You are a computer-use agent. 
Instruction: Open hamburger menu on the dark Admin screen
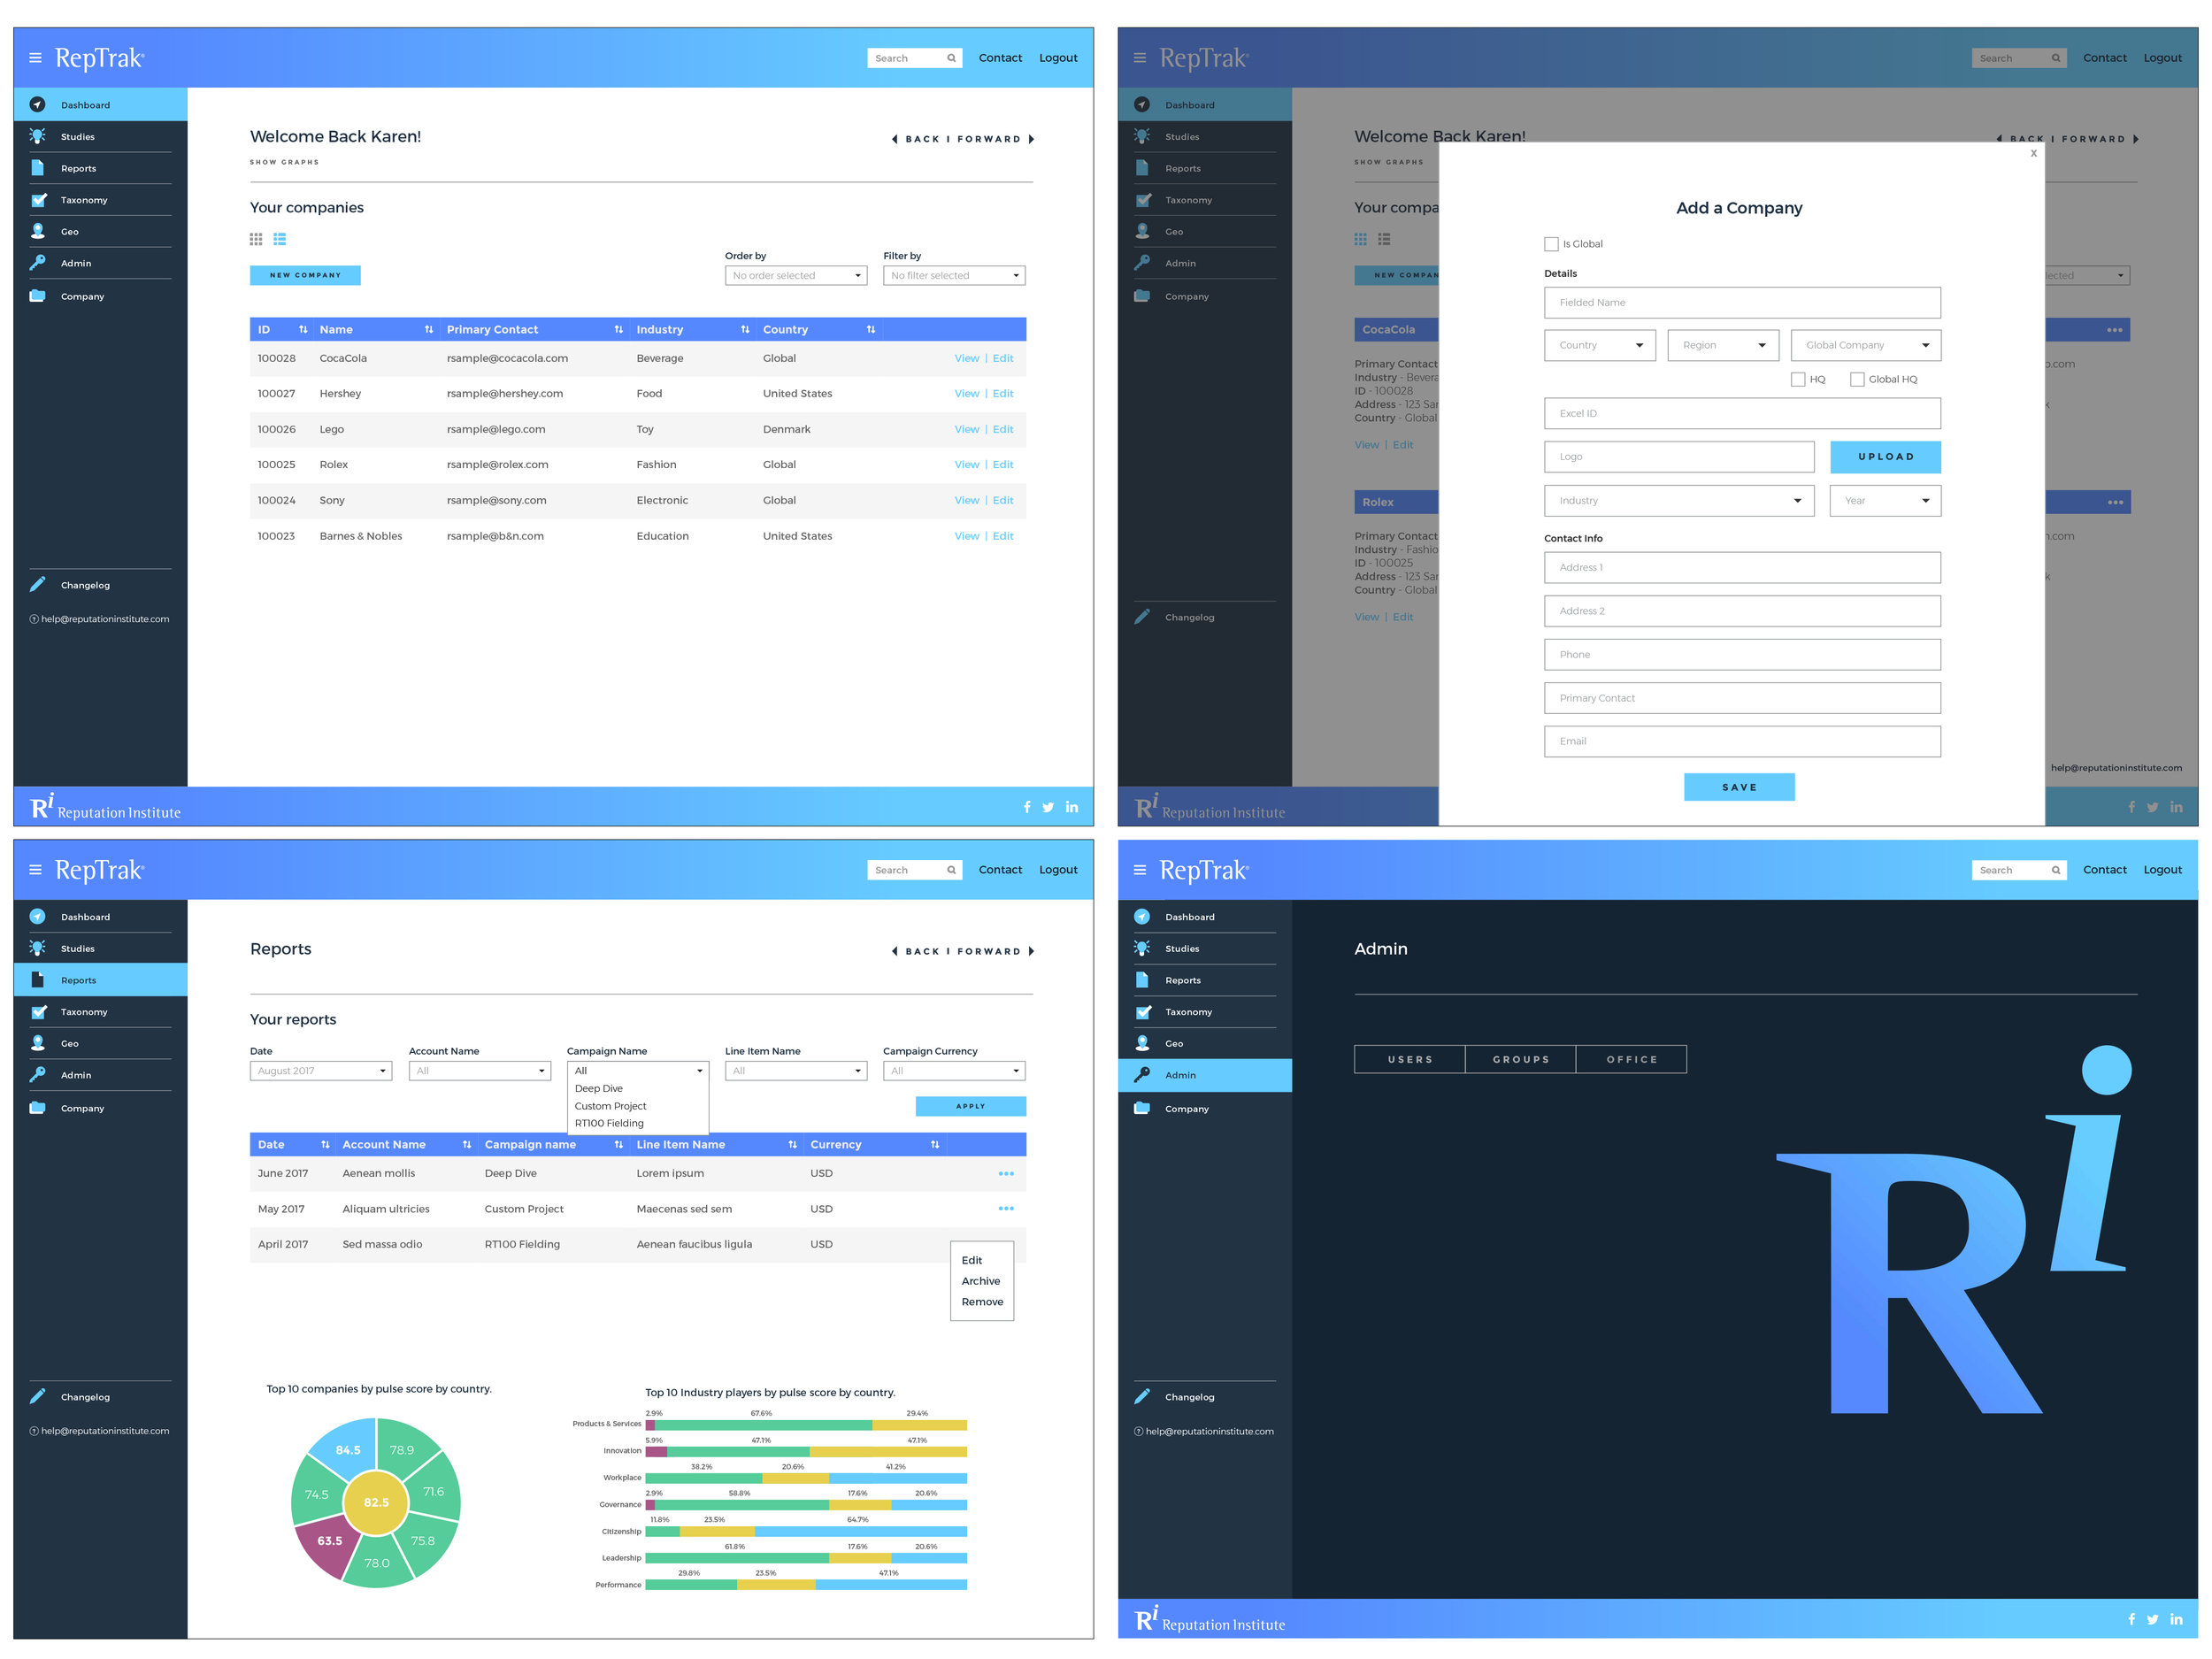coord(1140,870)
